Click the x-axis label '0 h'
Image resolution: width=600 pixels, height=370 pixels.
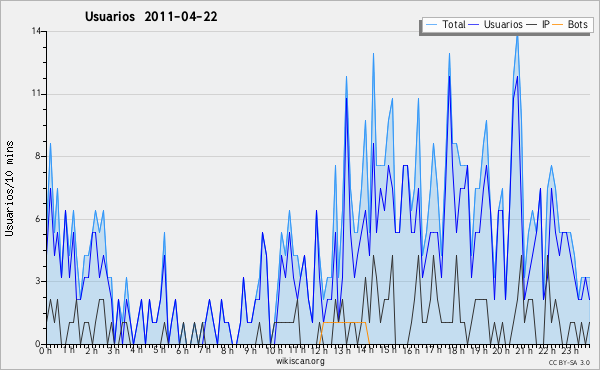(46, 350)
